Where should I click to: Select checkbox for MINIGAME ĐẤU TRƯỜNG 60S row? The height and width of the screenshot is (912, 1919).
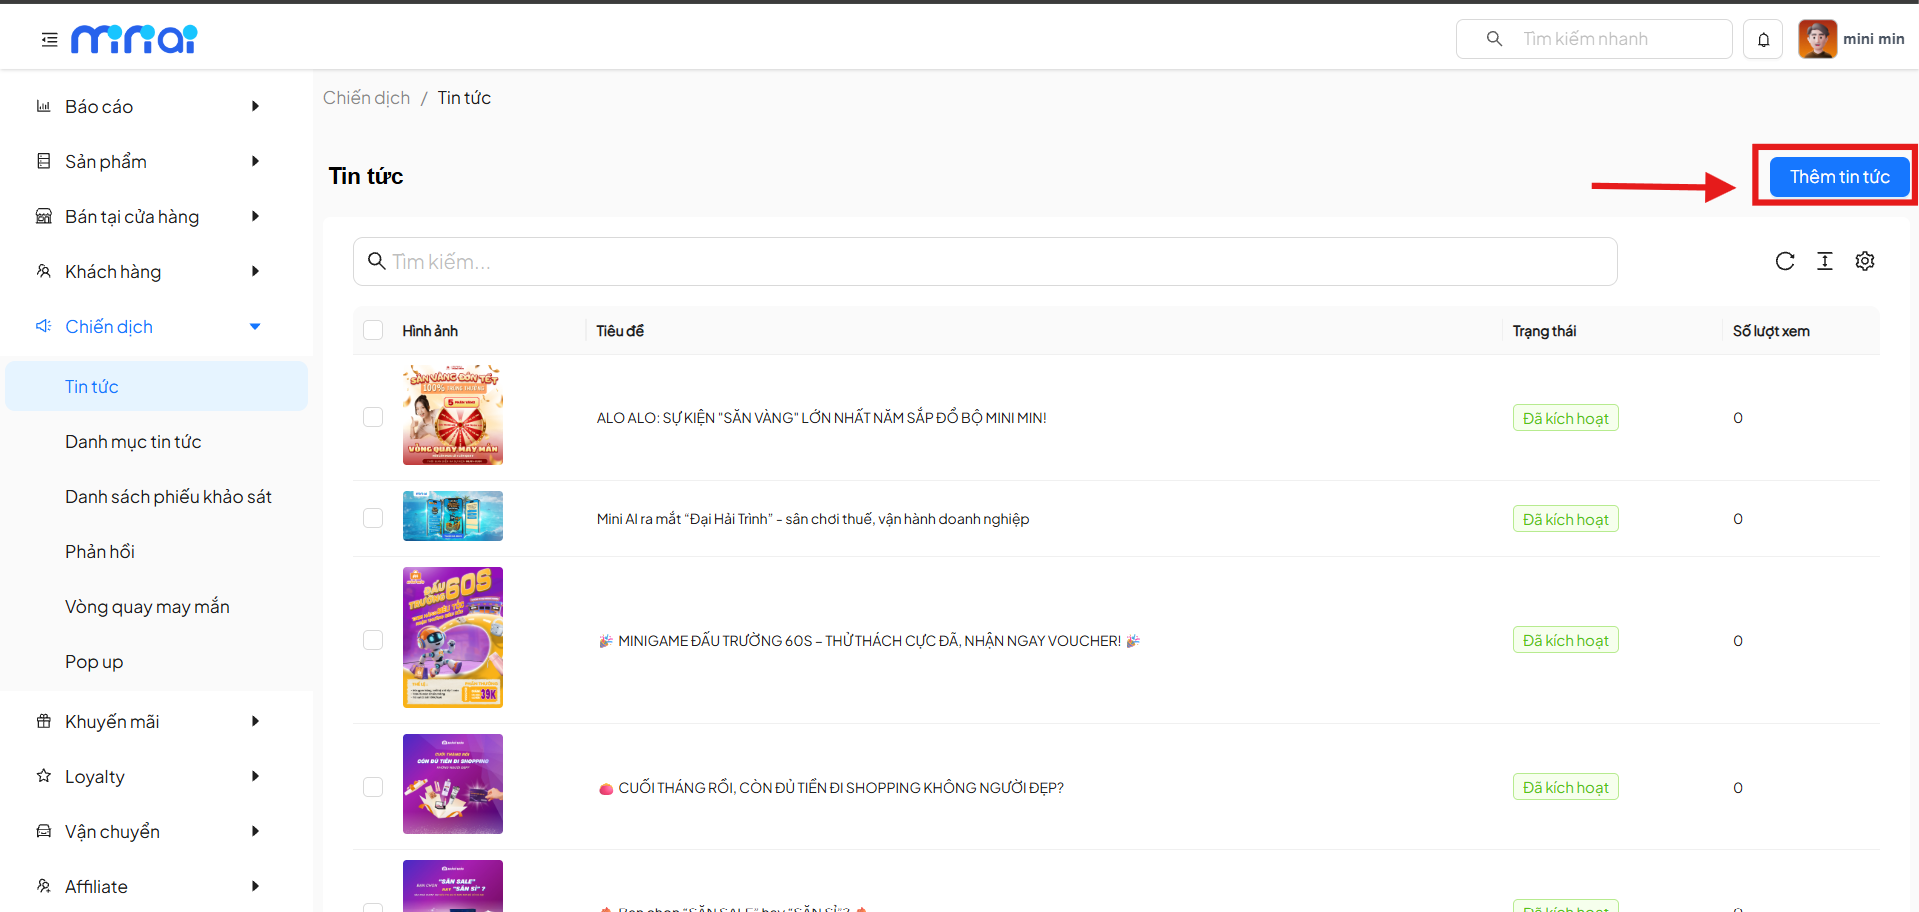(x=373, y=640)
